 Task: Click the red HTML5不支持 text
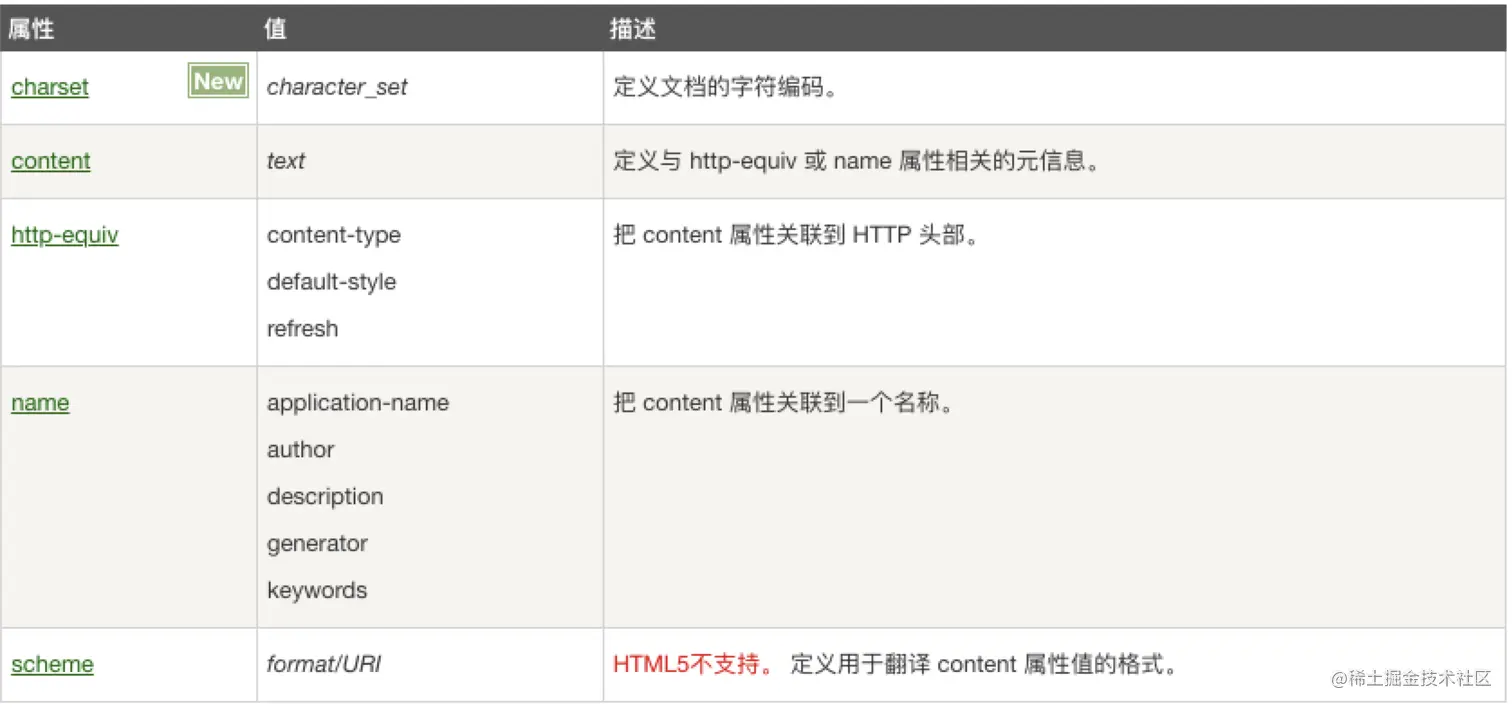click(693, 664)
